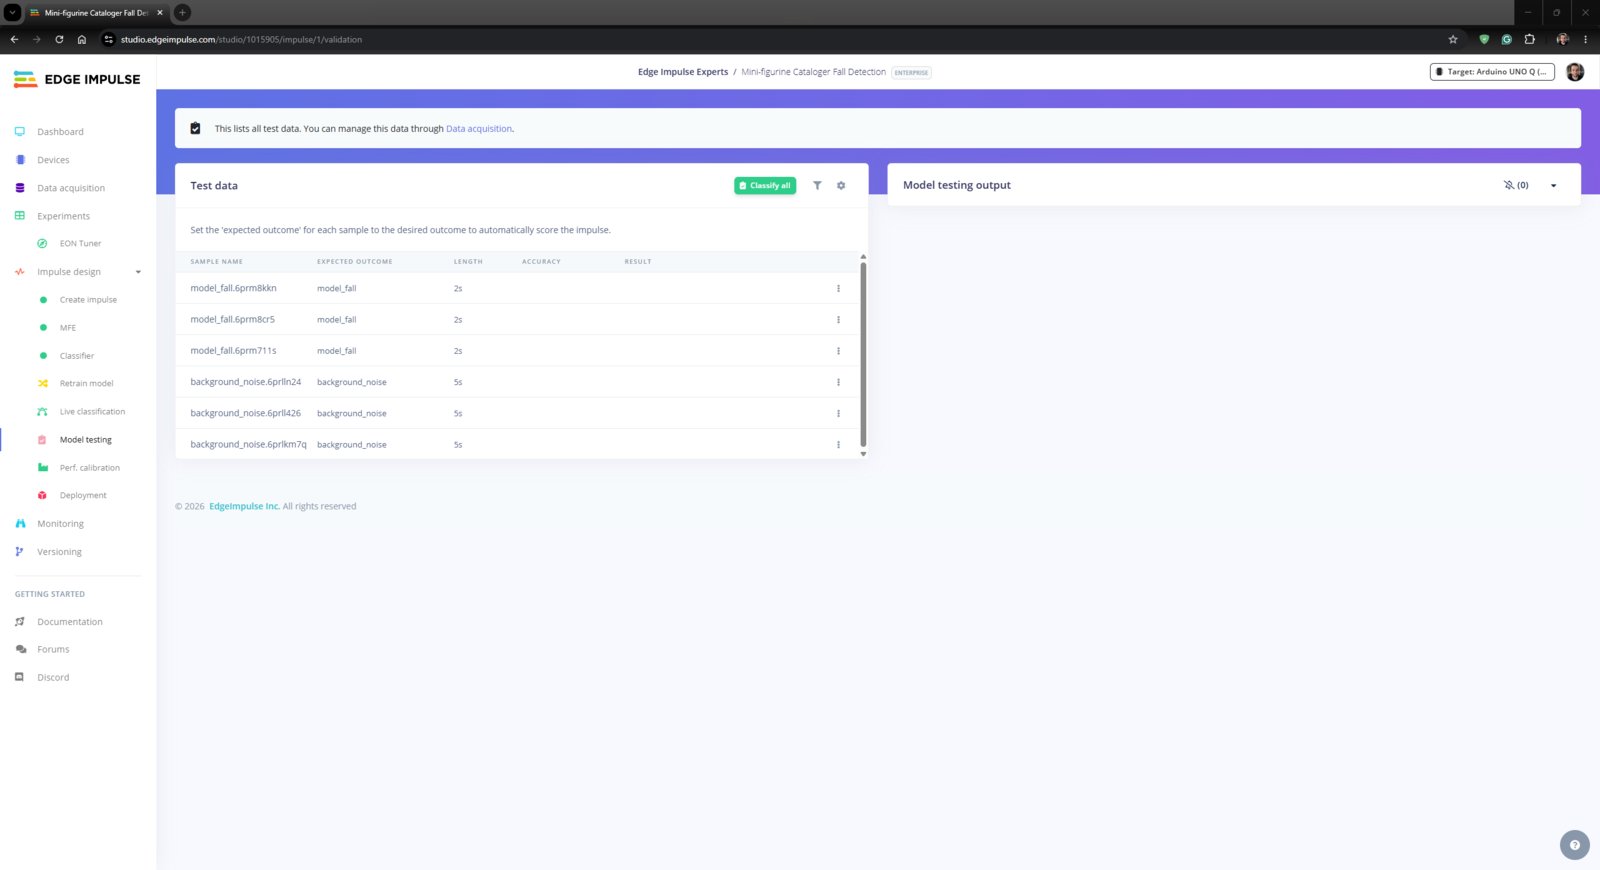Open the browser home page
The image size is (1600, 870).
point(82,40)
